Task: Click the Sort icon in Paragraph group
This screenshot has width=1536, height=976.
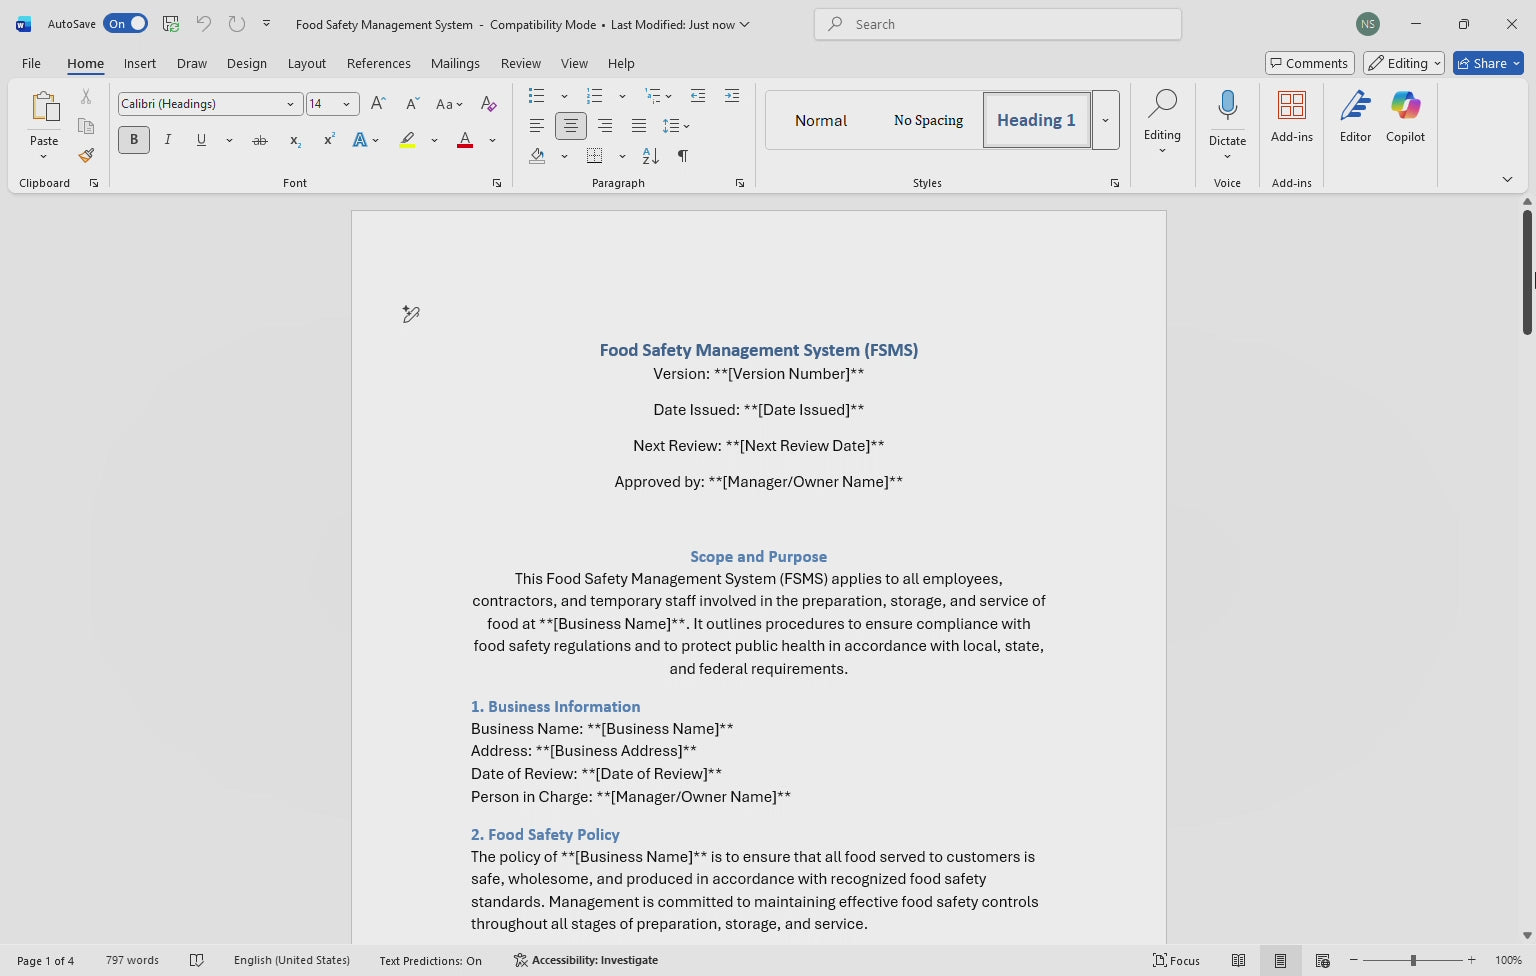Action: 651,156
